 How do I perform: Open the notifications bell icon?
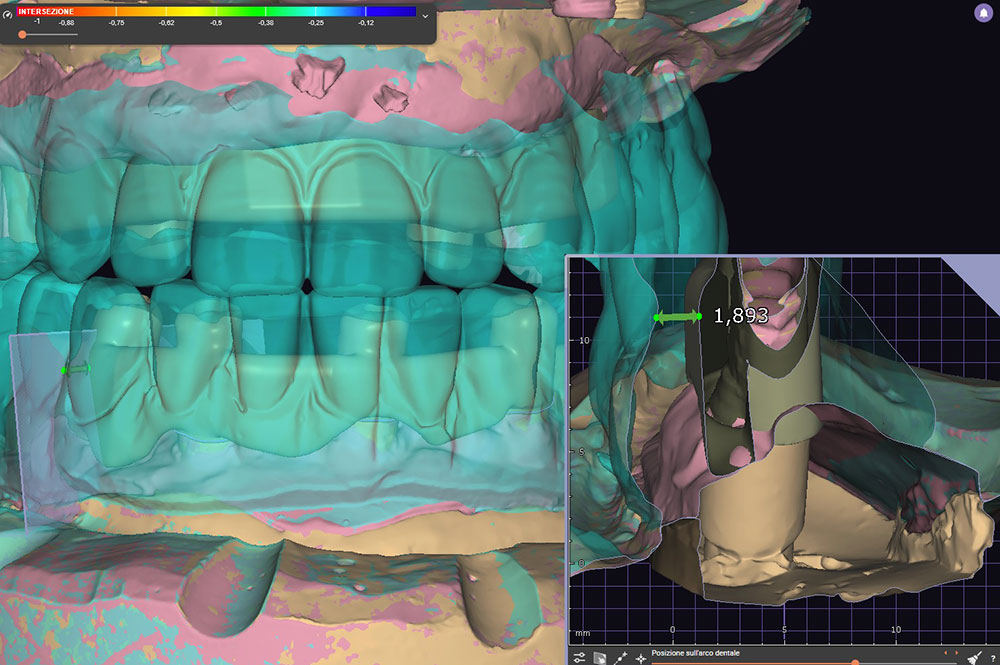click(x=982, y=13)
